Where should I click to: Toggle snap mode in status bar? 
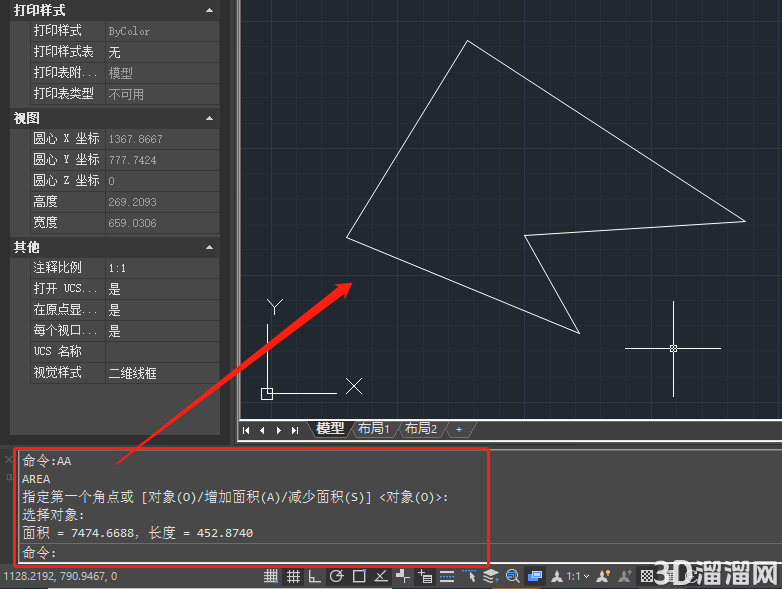[271, 577]
